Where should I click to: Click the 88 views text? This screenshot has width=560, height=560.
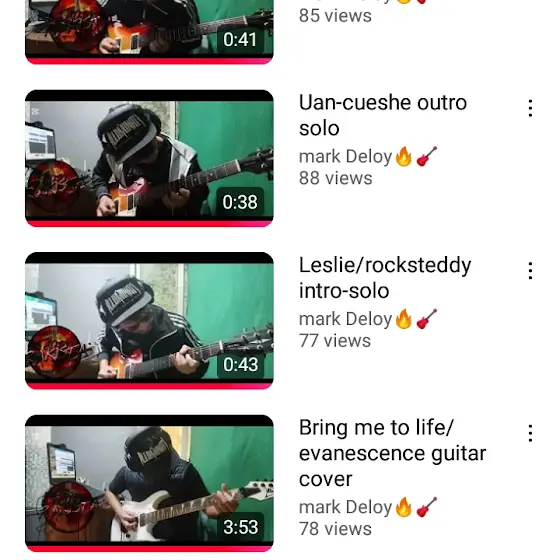click(336, 178)
